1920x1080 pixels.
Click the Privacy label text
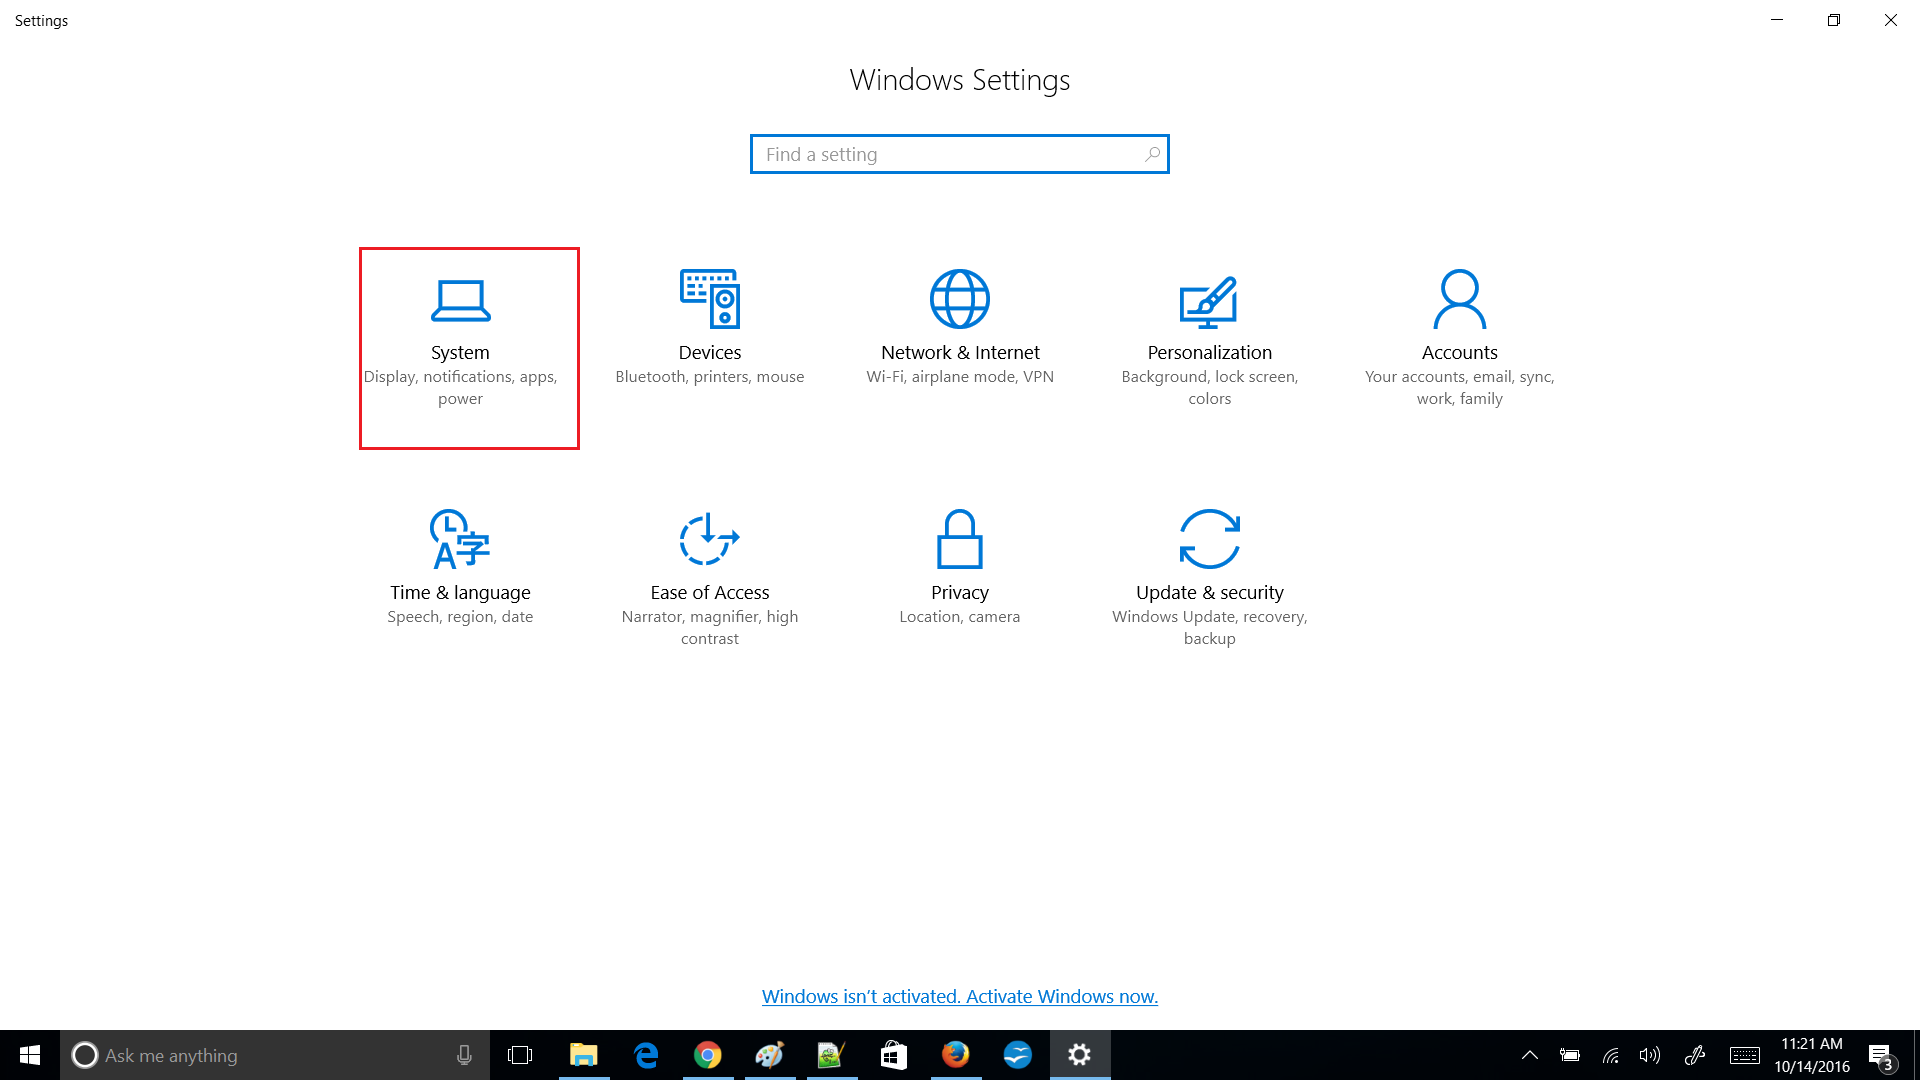point(960,592)
